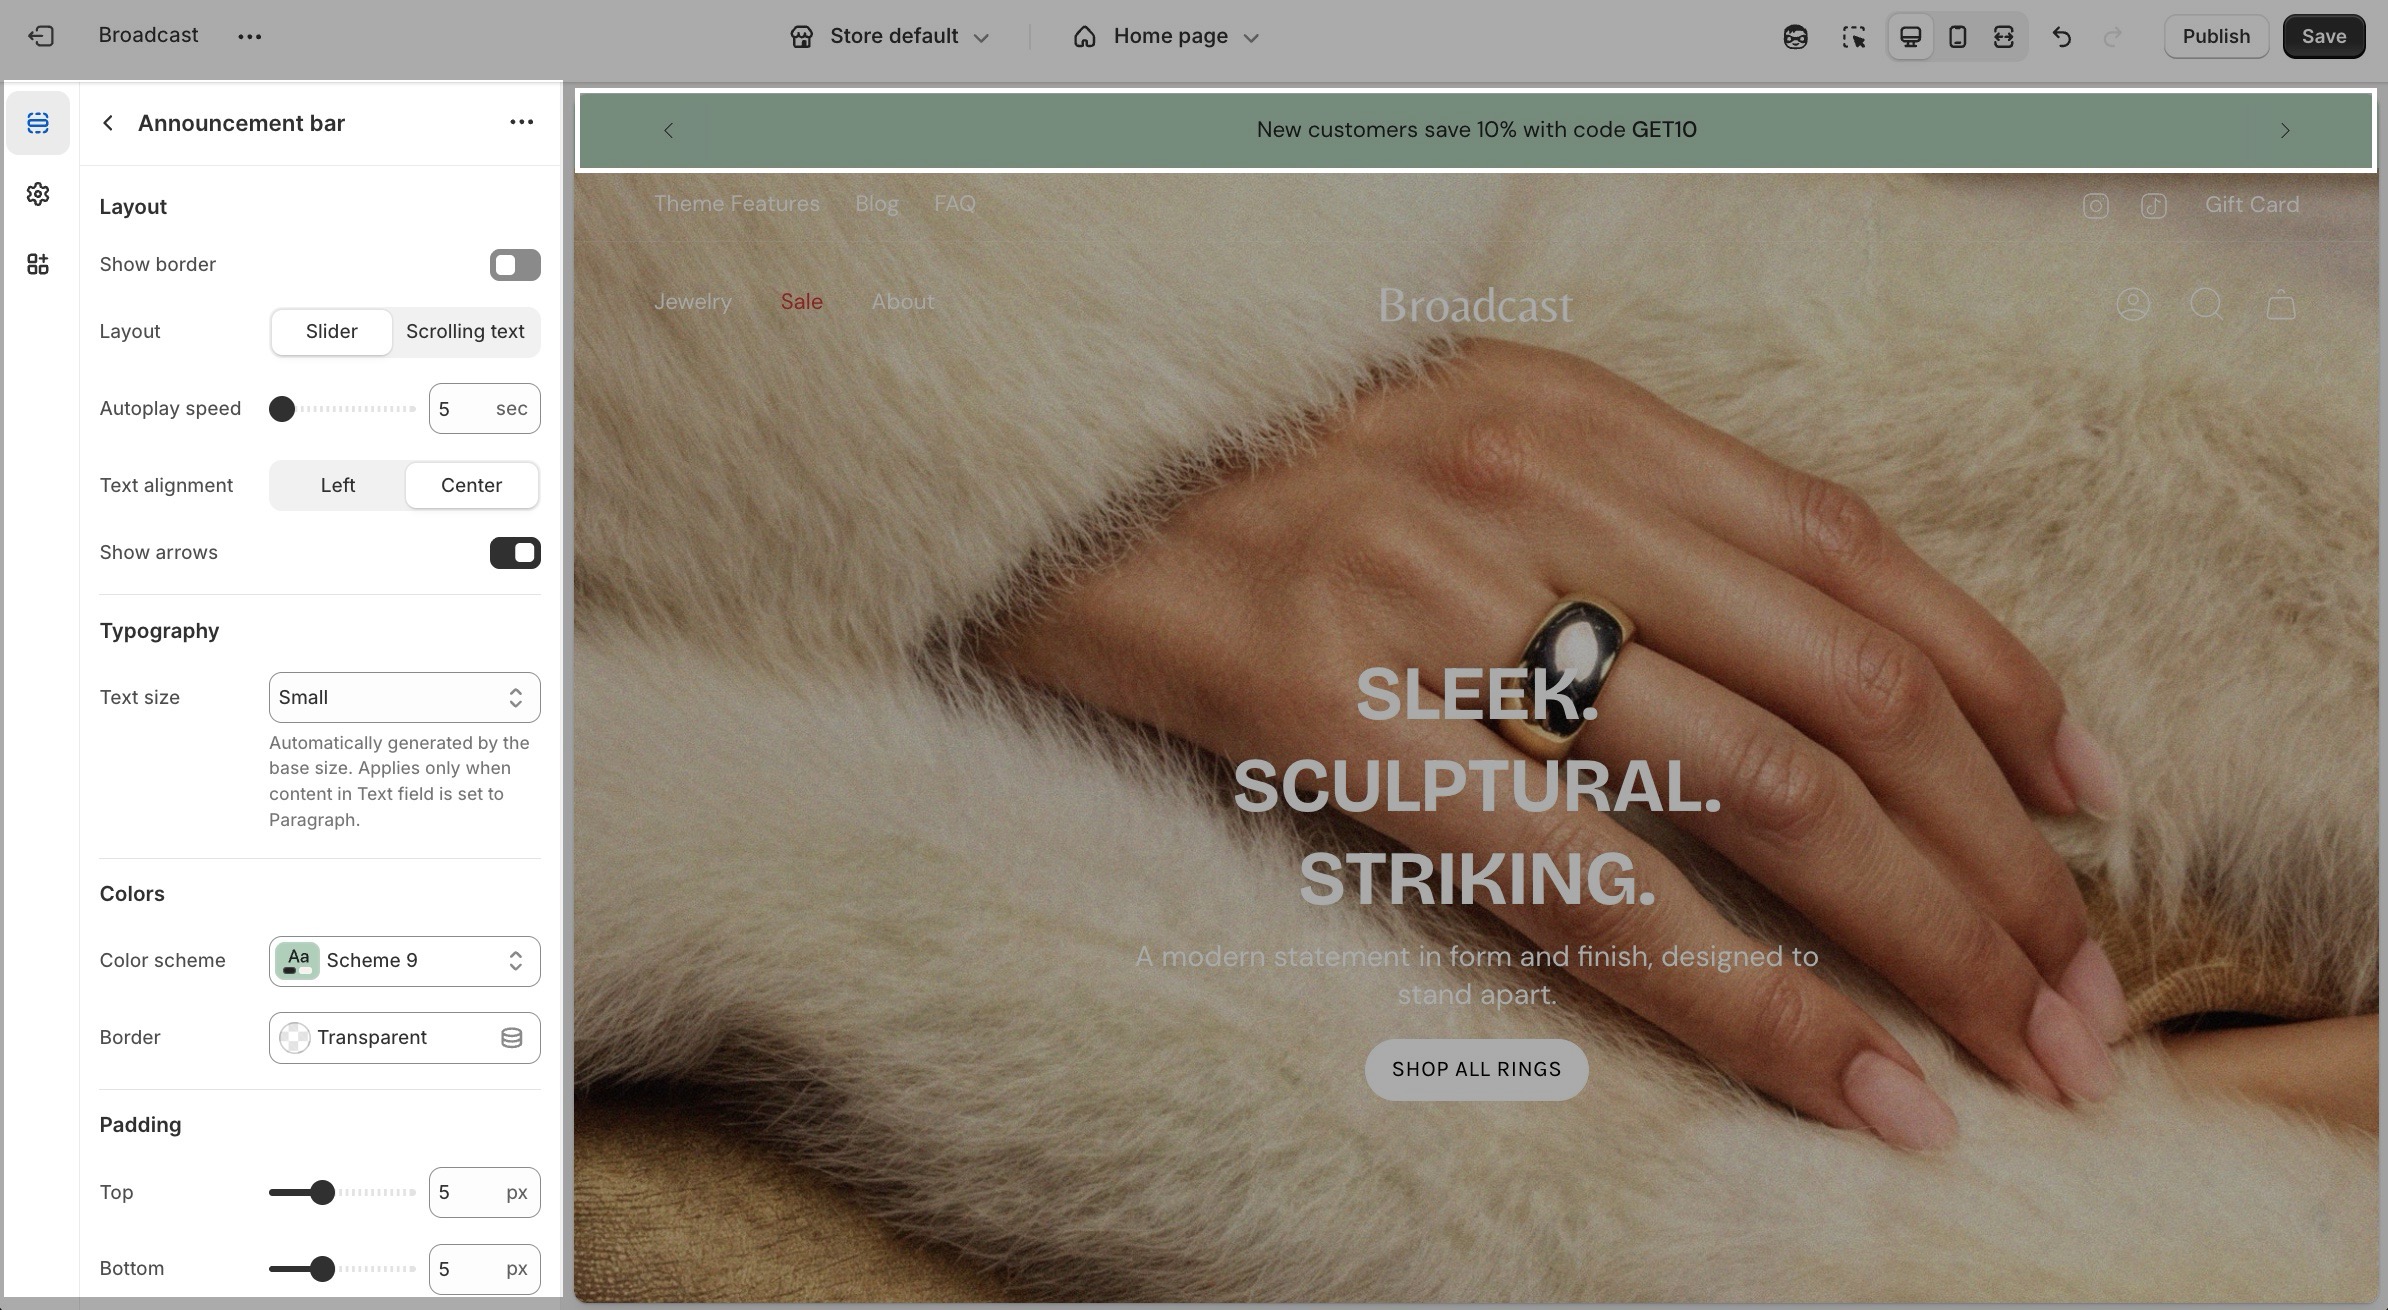The width and height of the screenshot is (2388, 1310).
Task: Open the App embeds sidebar icon
Action: click(38, 264)
